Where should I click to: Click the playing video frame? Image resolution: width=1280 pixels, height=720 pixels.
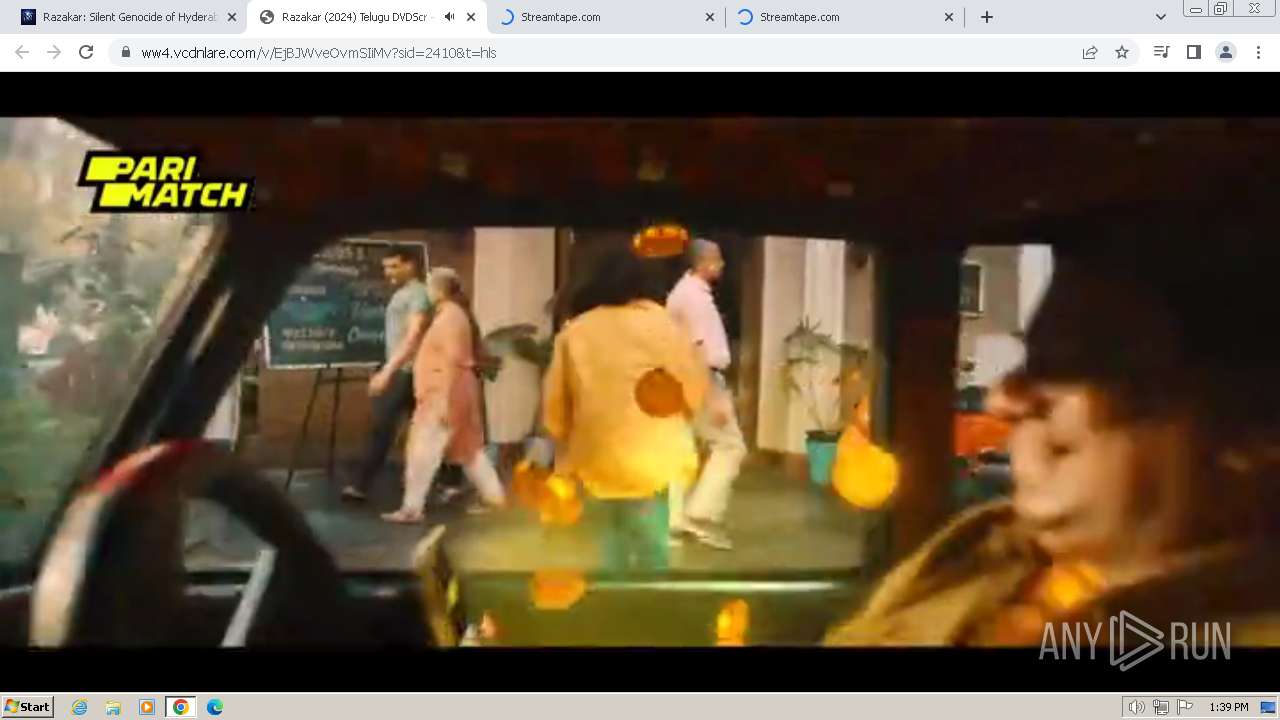click(640, 382)
